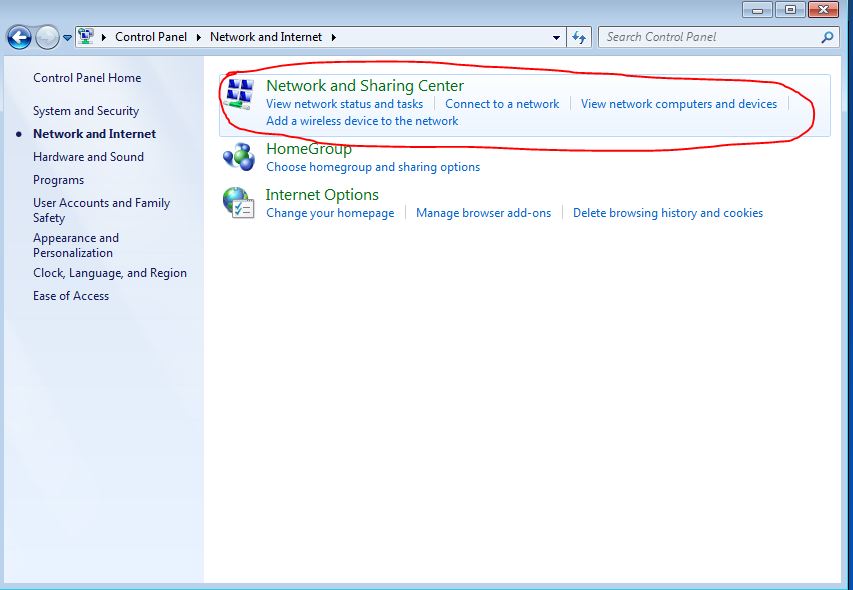853x590 pixels.
Task: Click Manage browser add-ons
Action: tap(484, 213)
